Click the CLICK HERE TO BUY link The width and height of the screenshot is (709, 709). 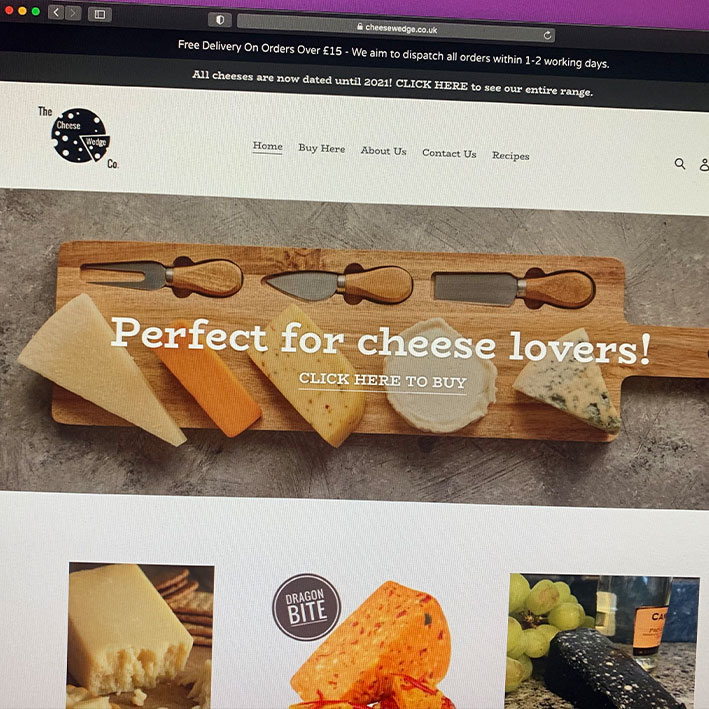click(x=383, y=381)
